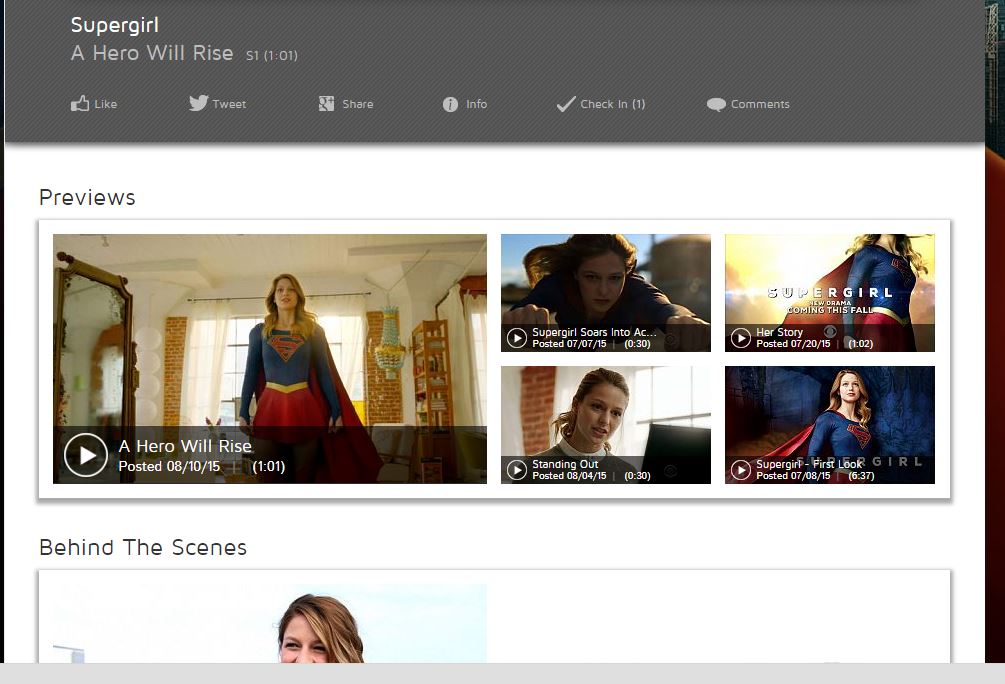Open the Share link text

click(358, 104)
